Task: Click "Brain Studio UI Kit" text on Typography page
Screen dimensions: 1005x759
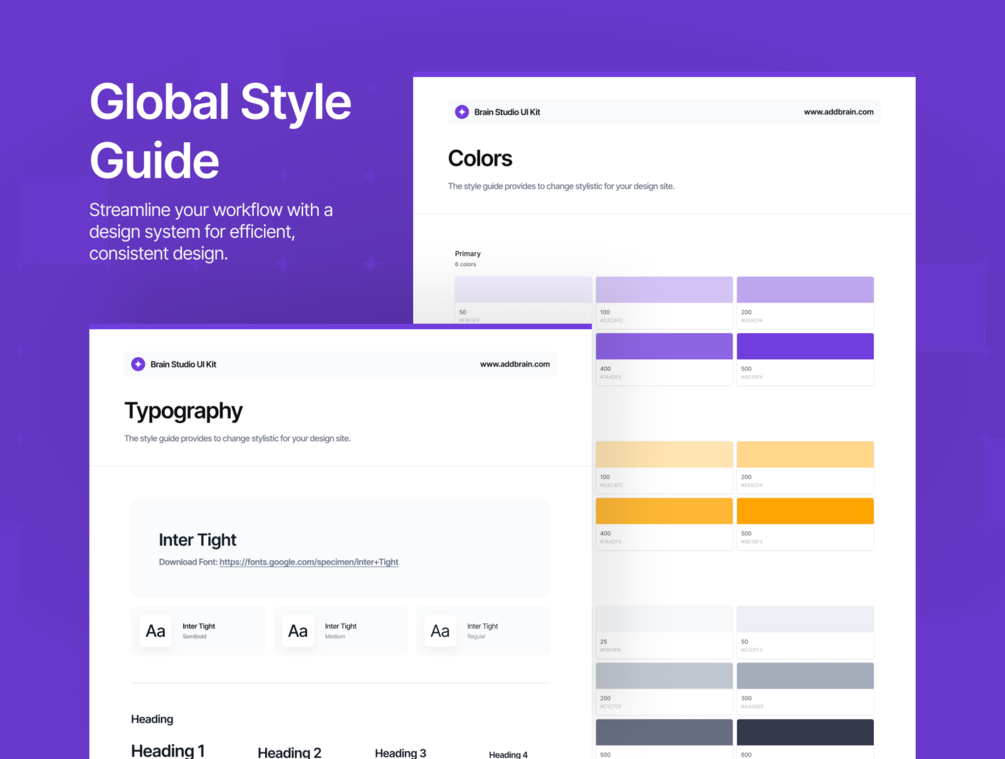Action: tap(183, 364)
